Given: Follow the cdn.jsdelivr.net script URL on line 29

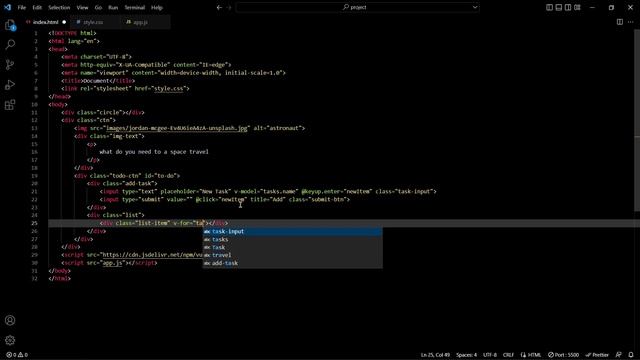Looking at the screenshot, I should coord(153,255).
